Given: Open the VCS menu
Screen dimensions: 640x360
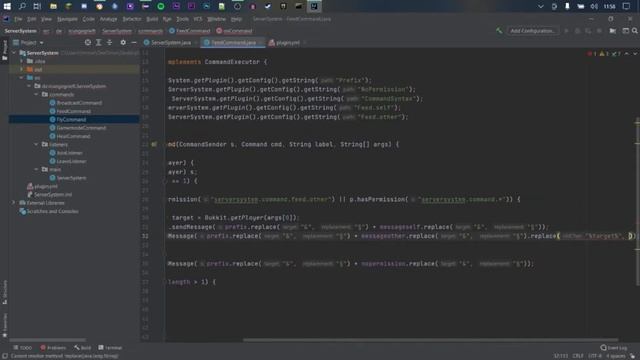Looking at the screenshot, I should pos(198,19).
